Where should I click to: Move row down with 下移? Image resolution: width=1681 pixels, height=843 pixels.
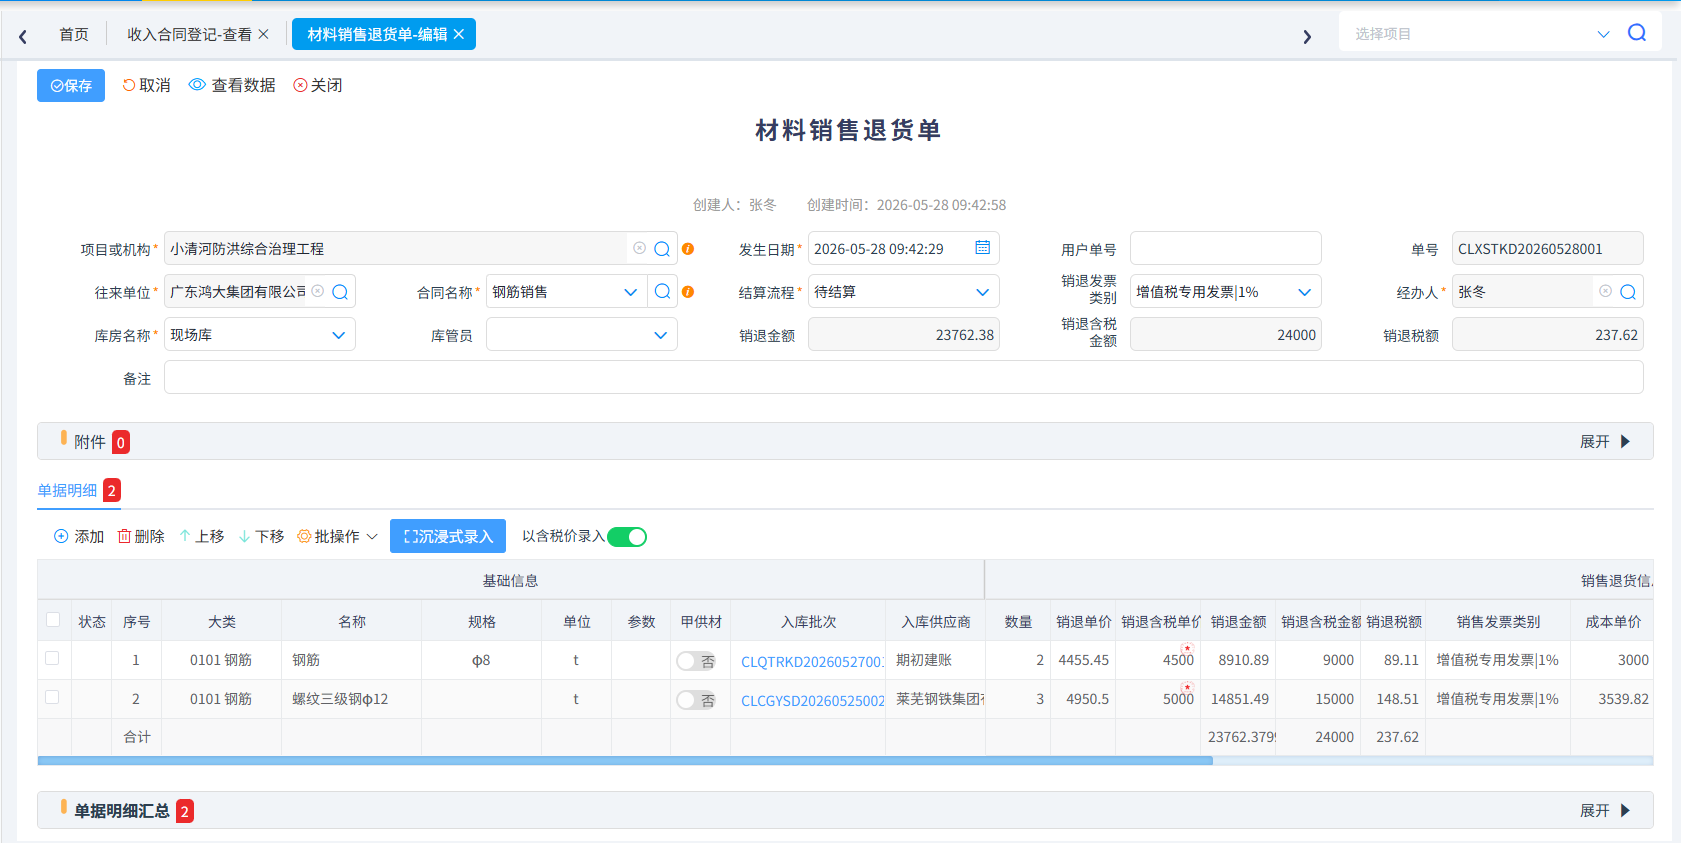pos(261,537)
